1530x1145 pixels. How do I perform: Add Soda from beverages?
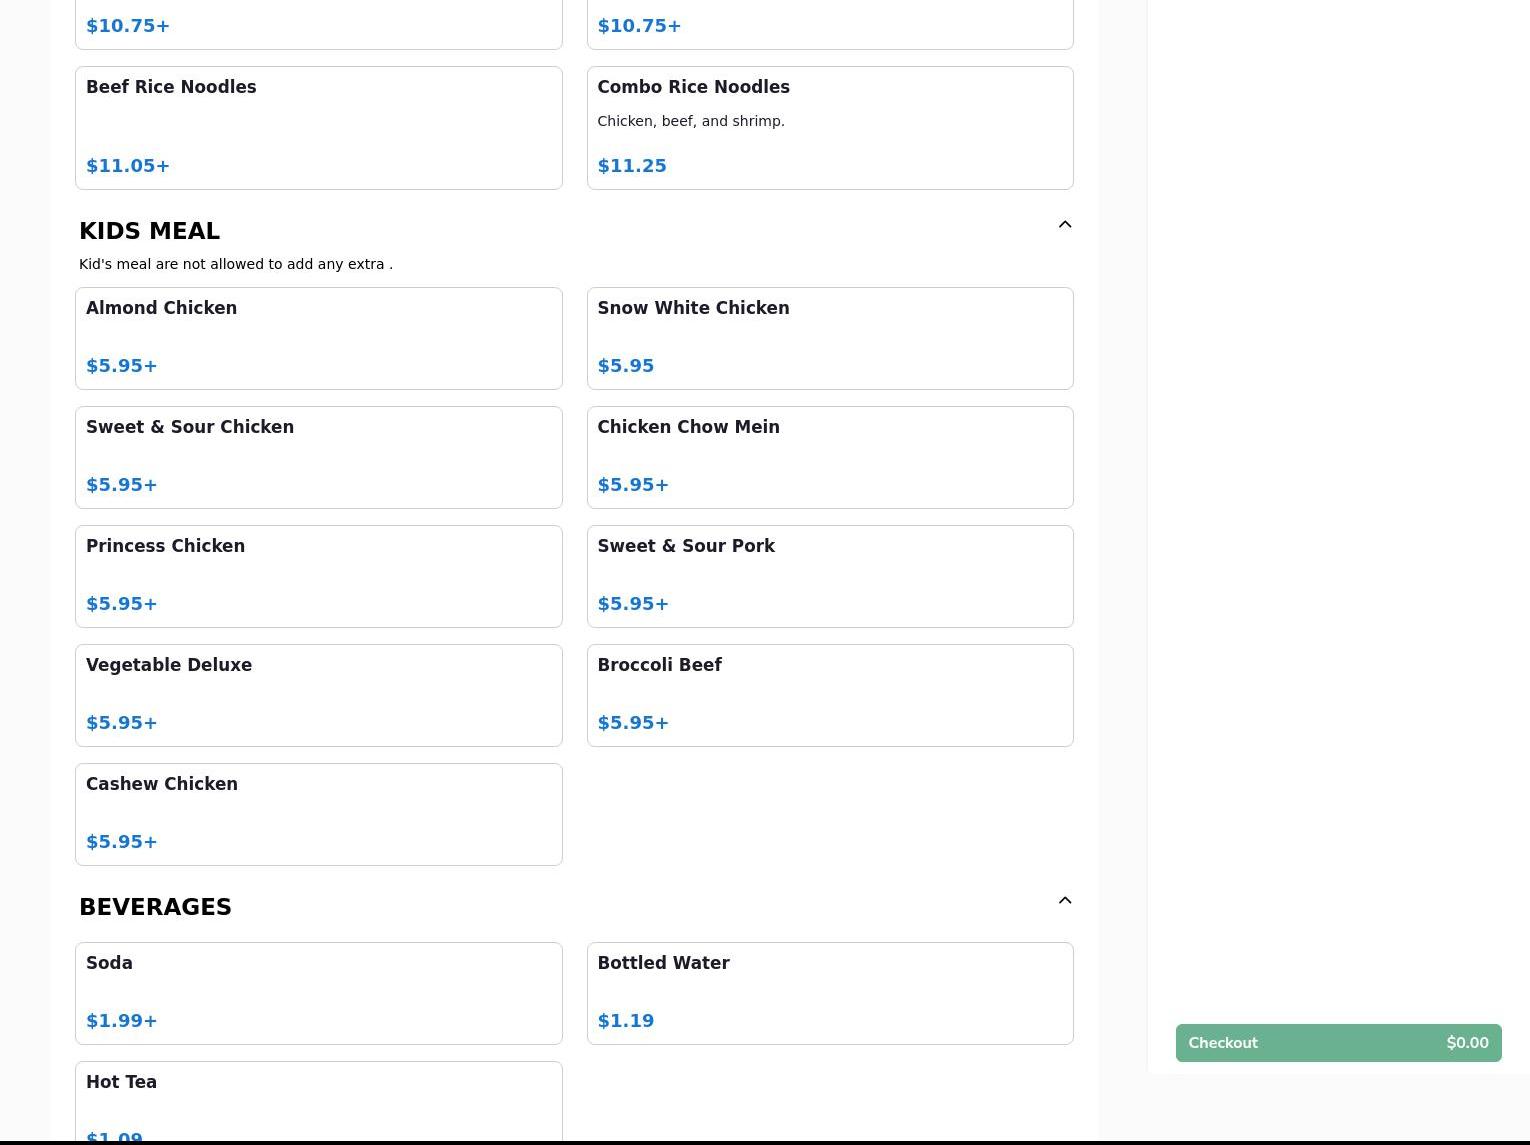[x=318, y=993]
